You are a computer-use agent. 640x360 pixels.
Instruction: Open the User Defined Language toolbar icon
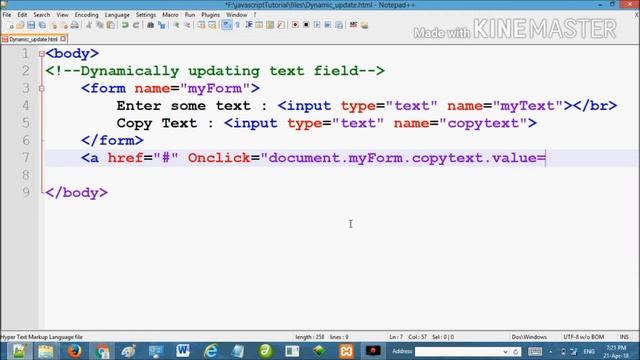[x=259, y=25]
